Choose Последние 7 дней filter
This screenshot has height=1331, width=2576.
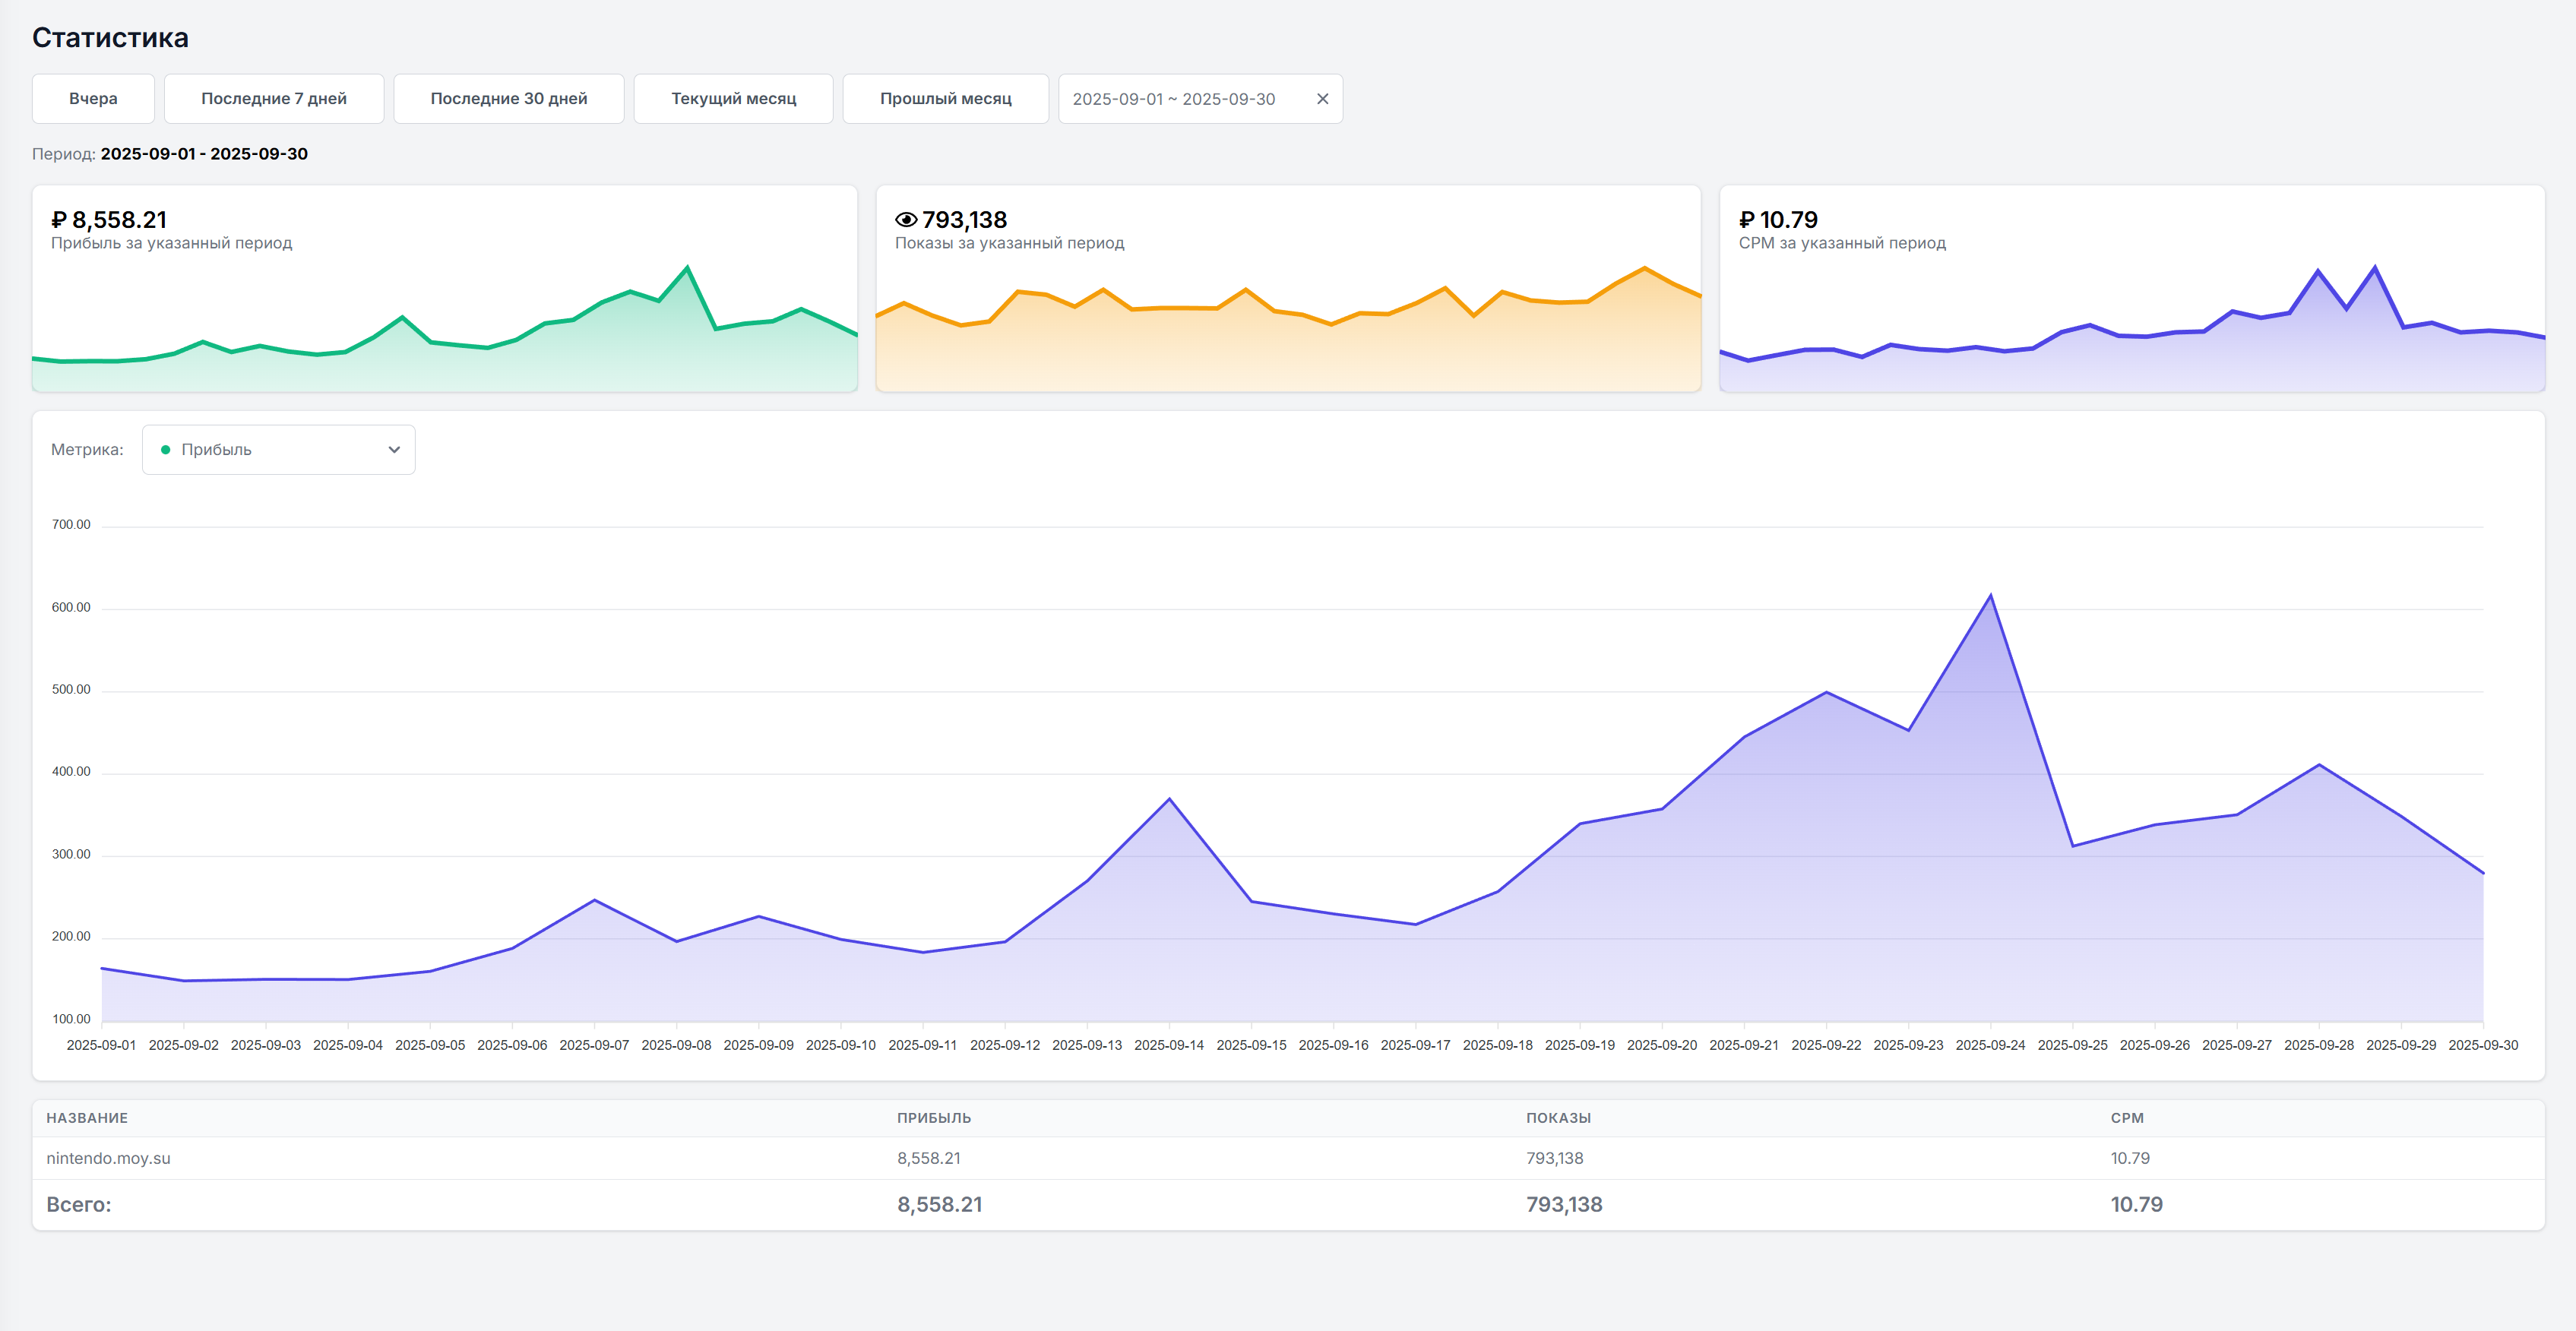point(273,99)
